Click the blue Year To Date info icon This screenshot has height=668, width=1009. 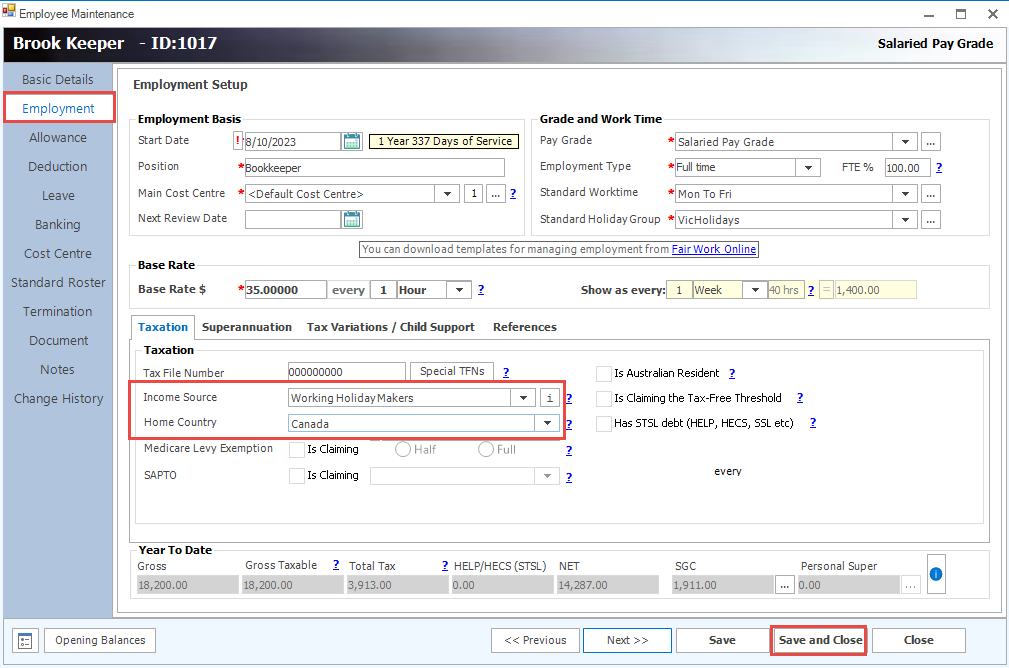coord(936,574)
